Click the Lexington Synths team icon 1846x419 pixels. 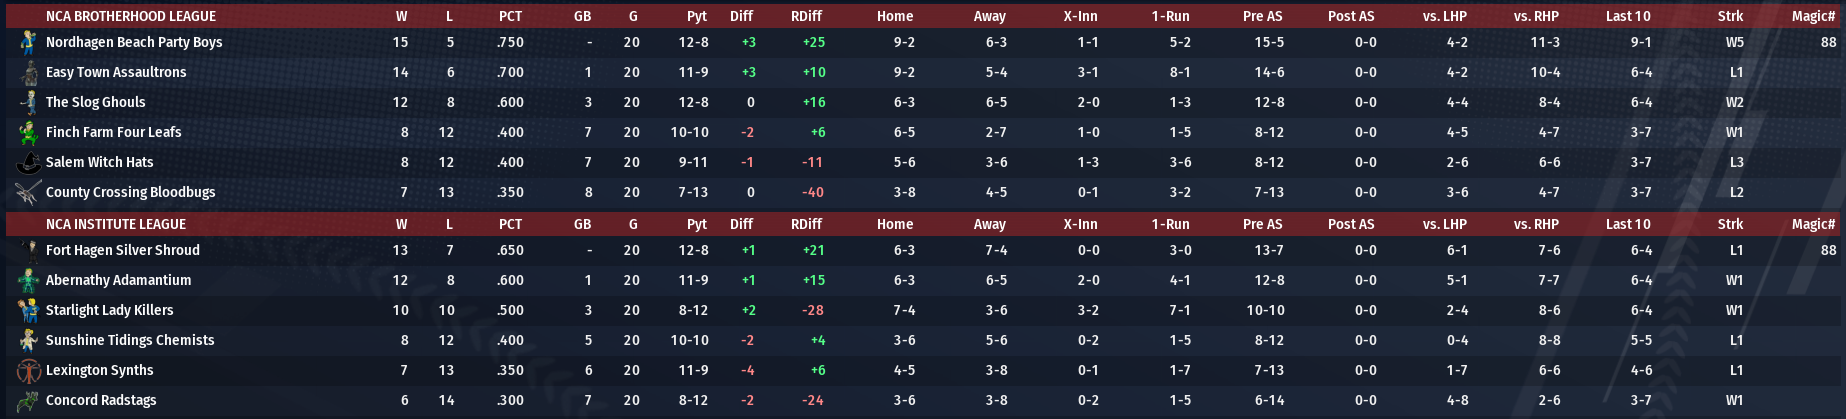tap(29, 370)
